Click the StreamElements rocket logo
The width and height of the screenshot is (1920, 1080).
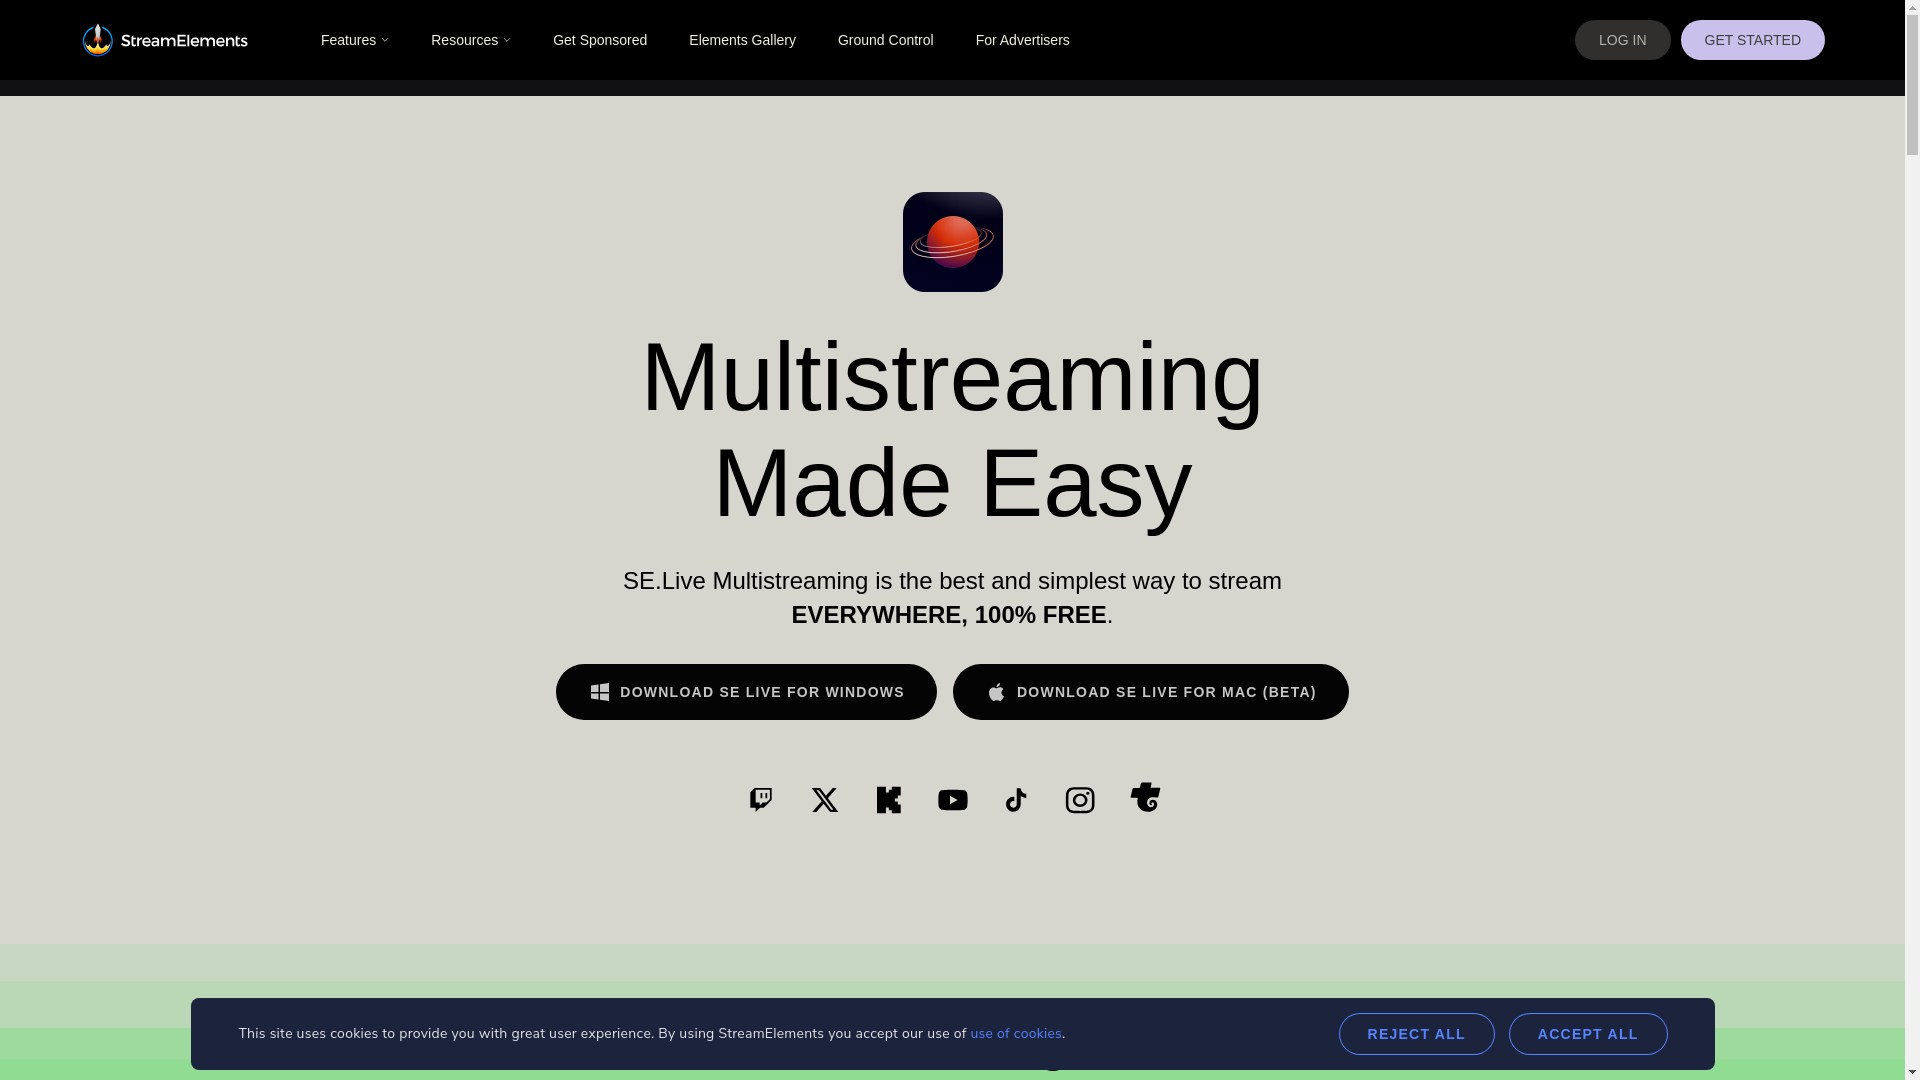(165, 40)
